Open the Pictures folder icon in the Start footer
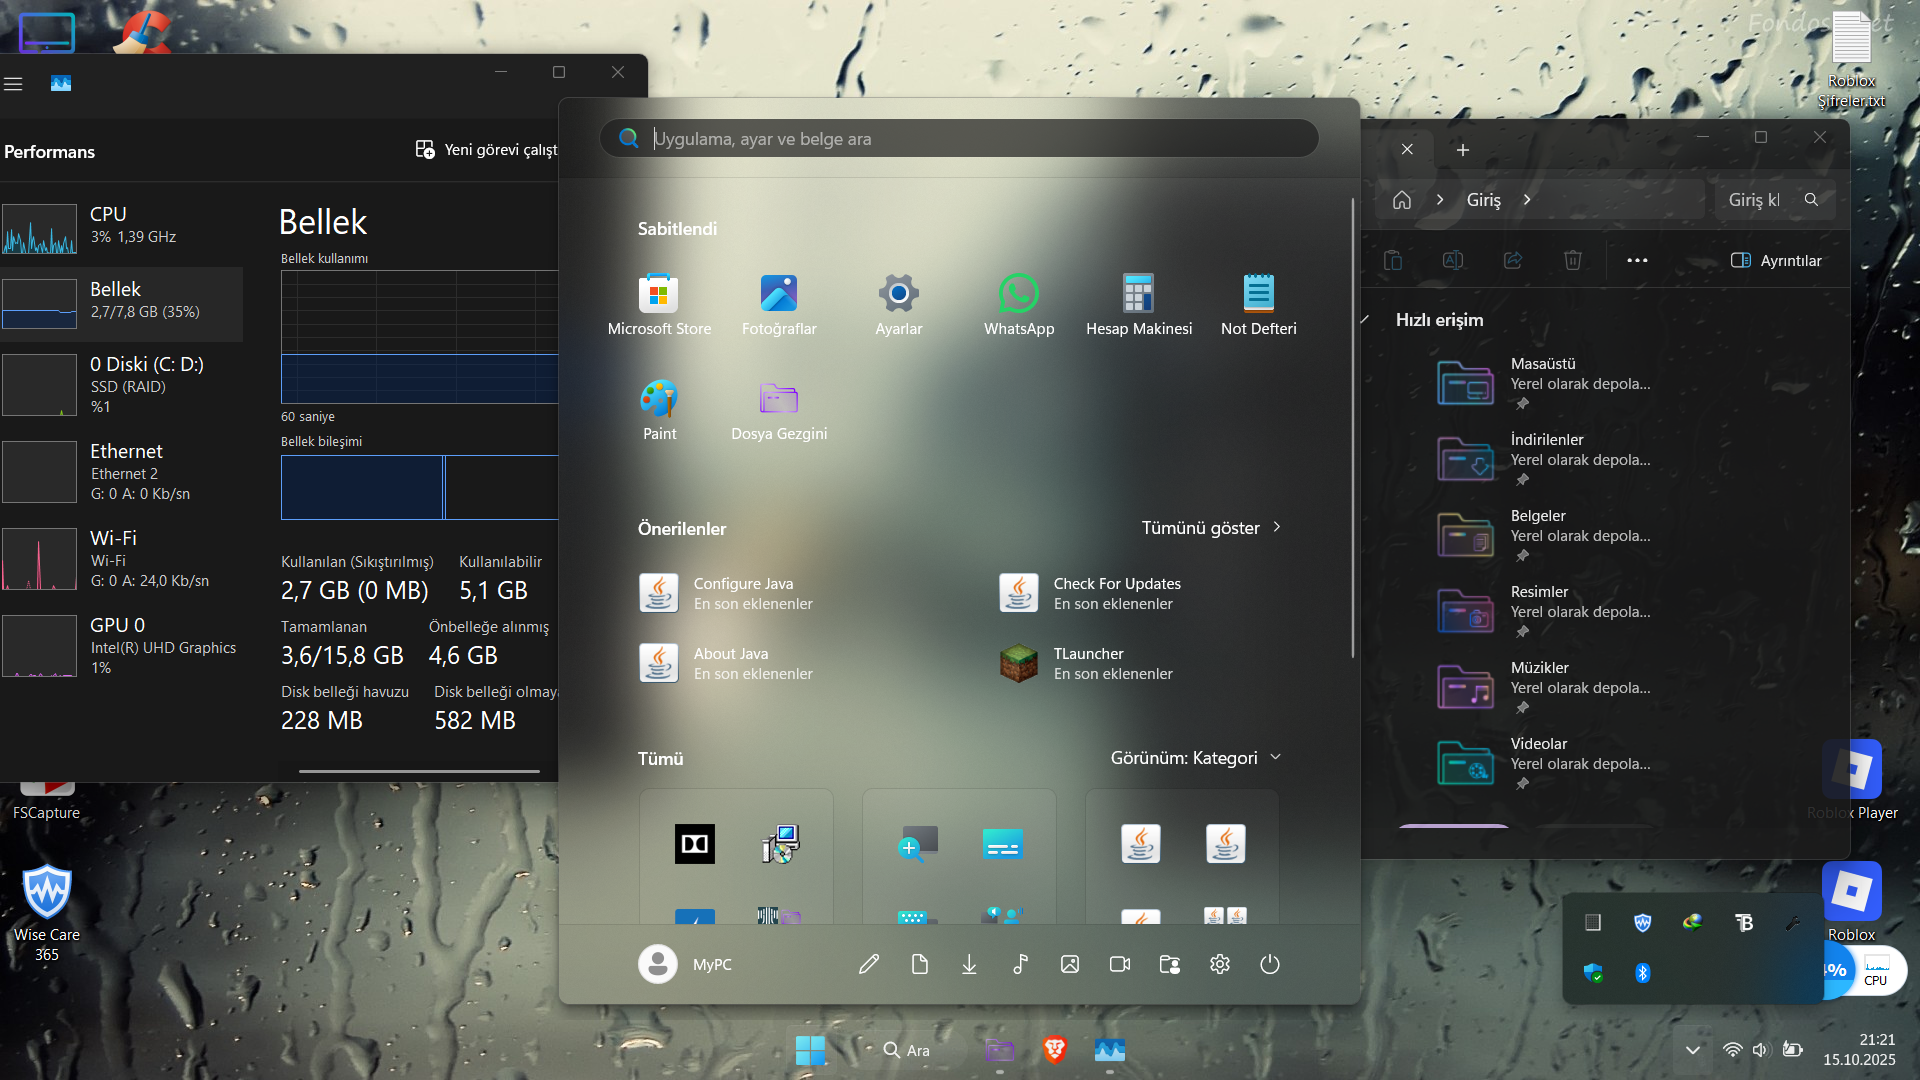This screenshot has width=1920, height=1080. click(x=1070, y=964)
